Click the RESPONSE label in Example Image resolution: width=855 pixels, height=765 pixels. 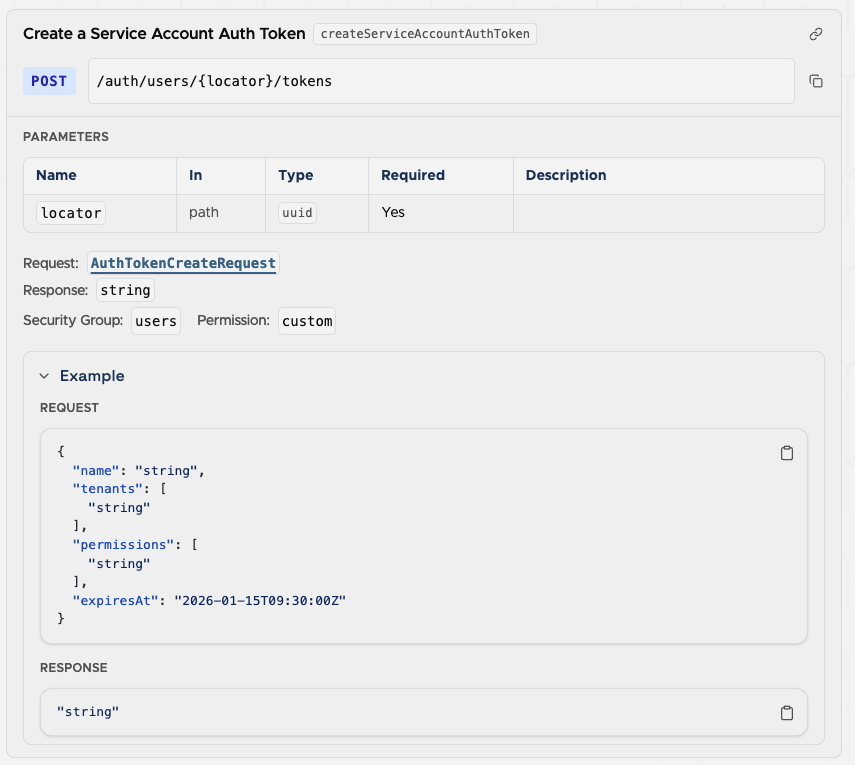click(74, 668)
